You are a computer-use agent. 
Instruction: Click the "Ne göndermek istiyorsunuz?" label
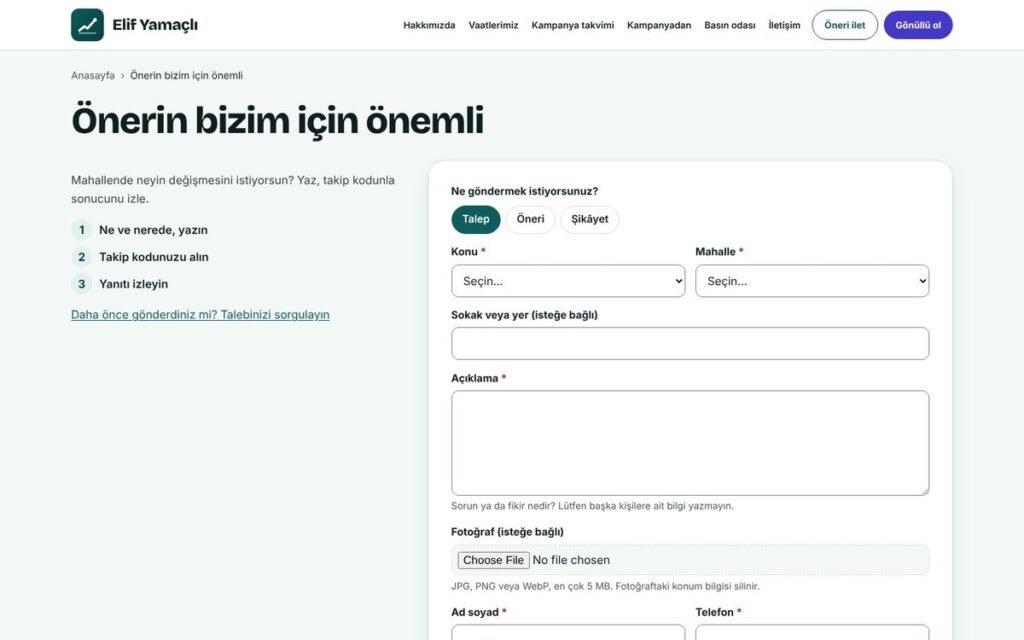(524, 191)
